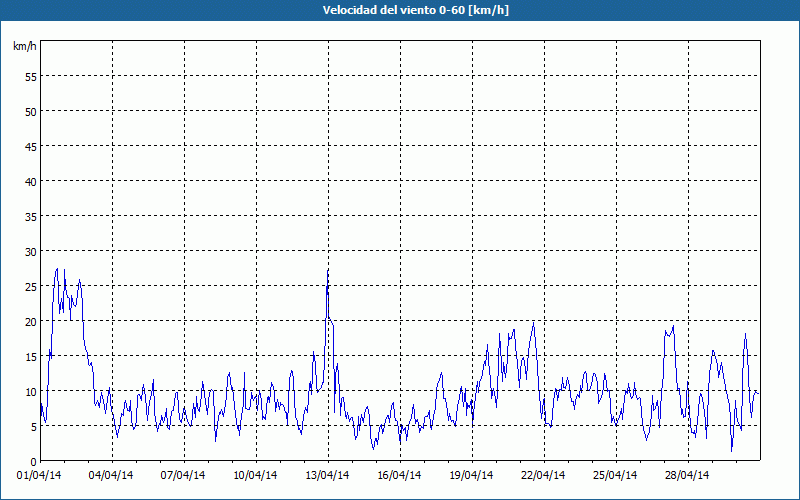Viewport: 800px width, 500px height.
Task: Click the wind speed peak at 13/04/14
Action: pos(328,270)
